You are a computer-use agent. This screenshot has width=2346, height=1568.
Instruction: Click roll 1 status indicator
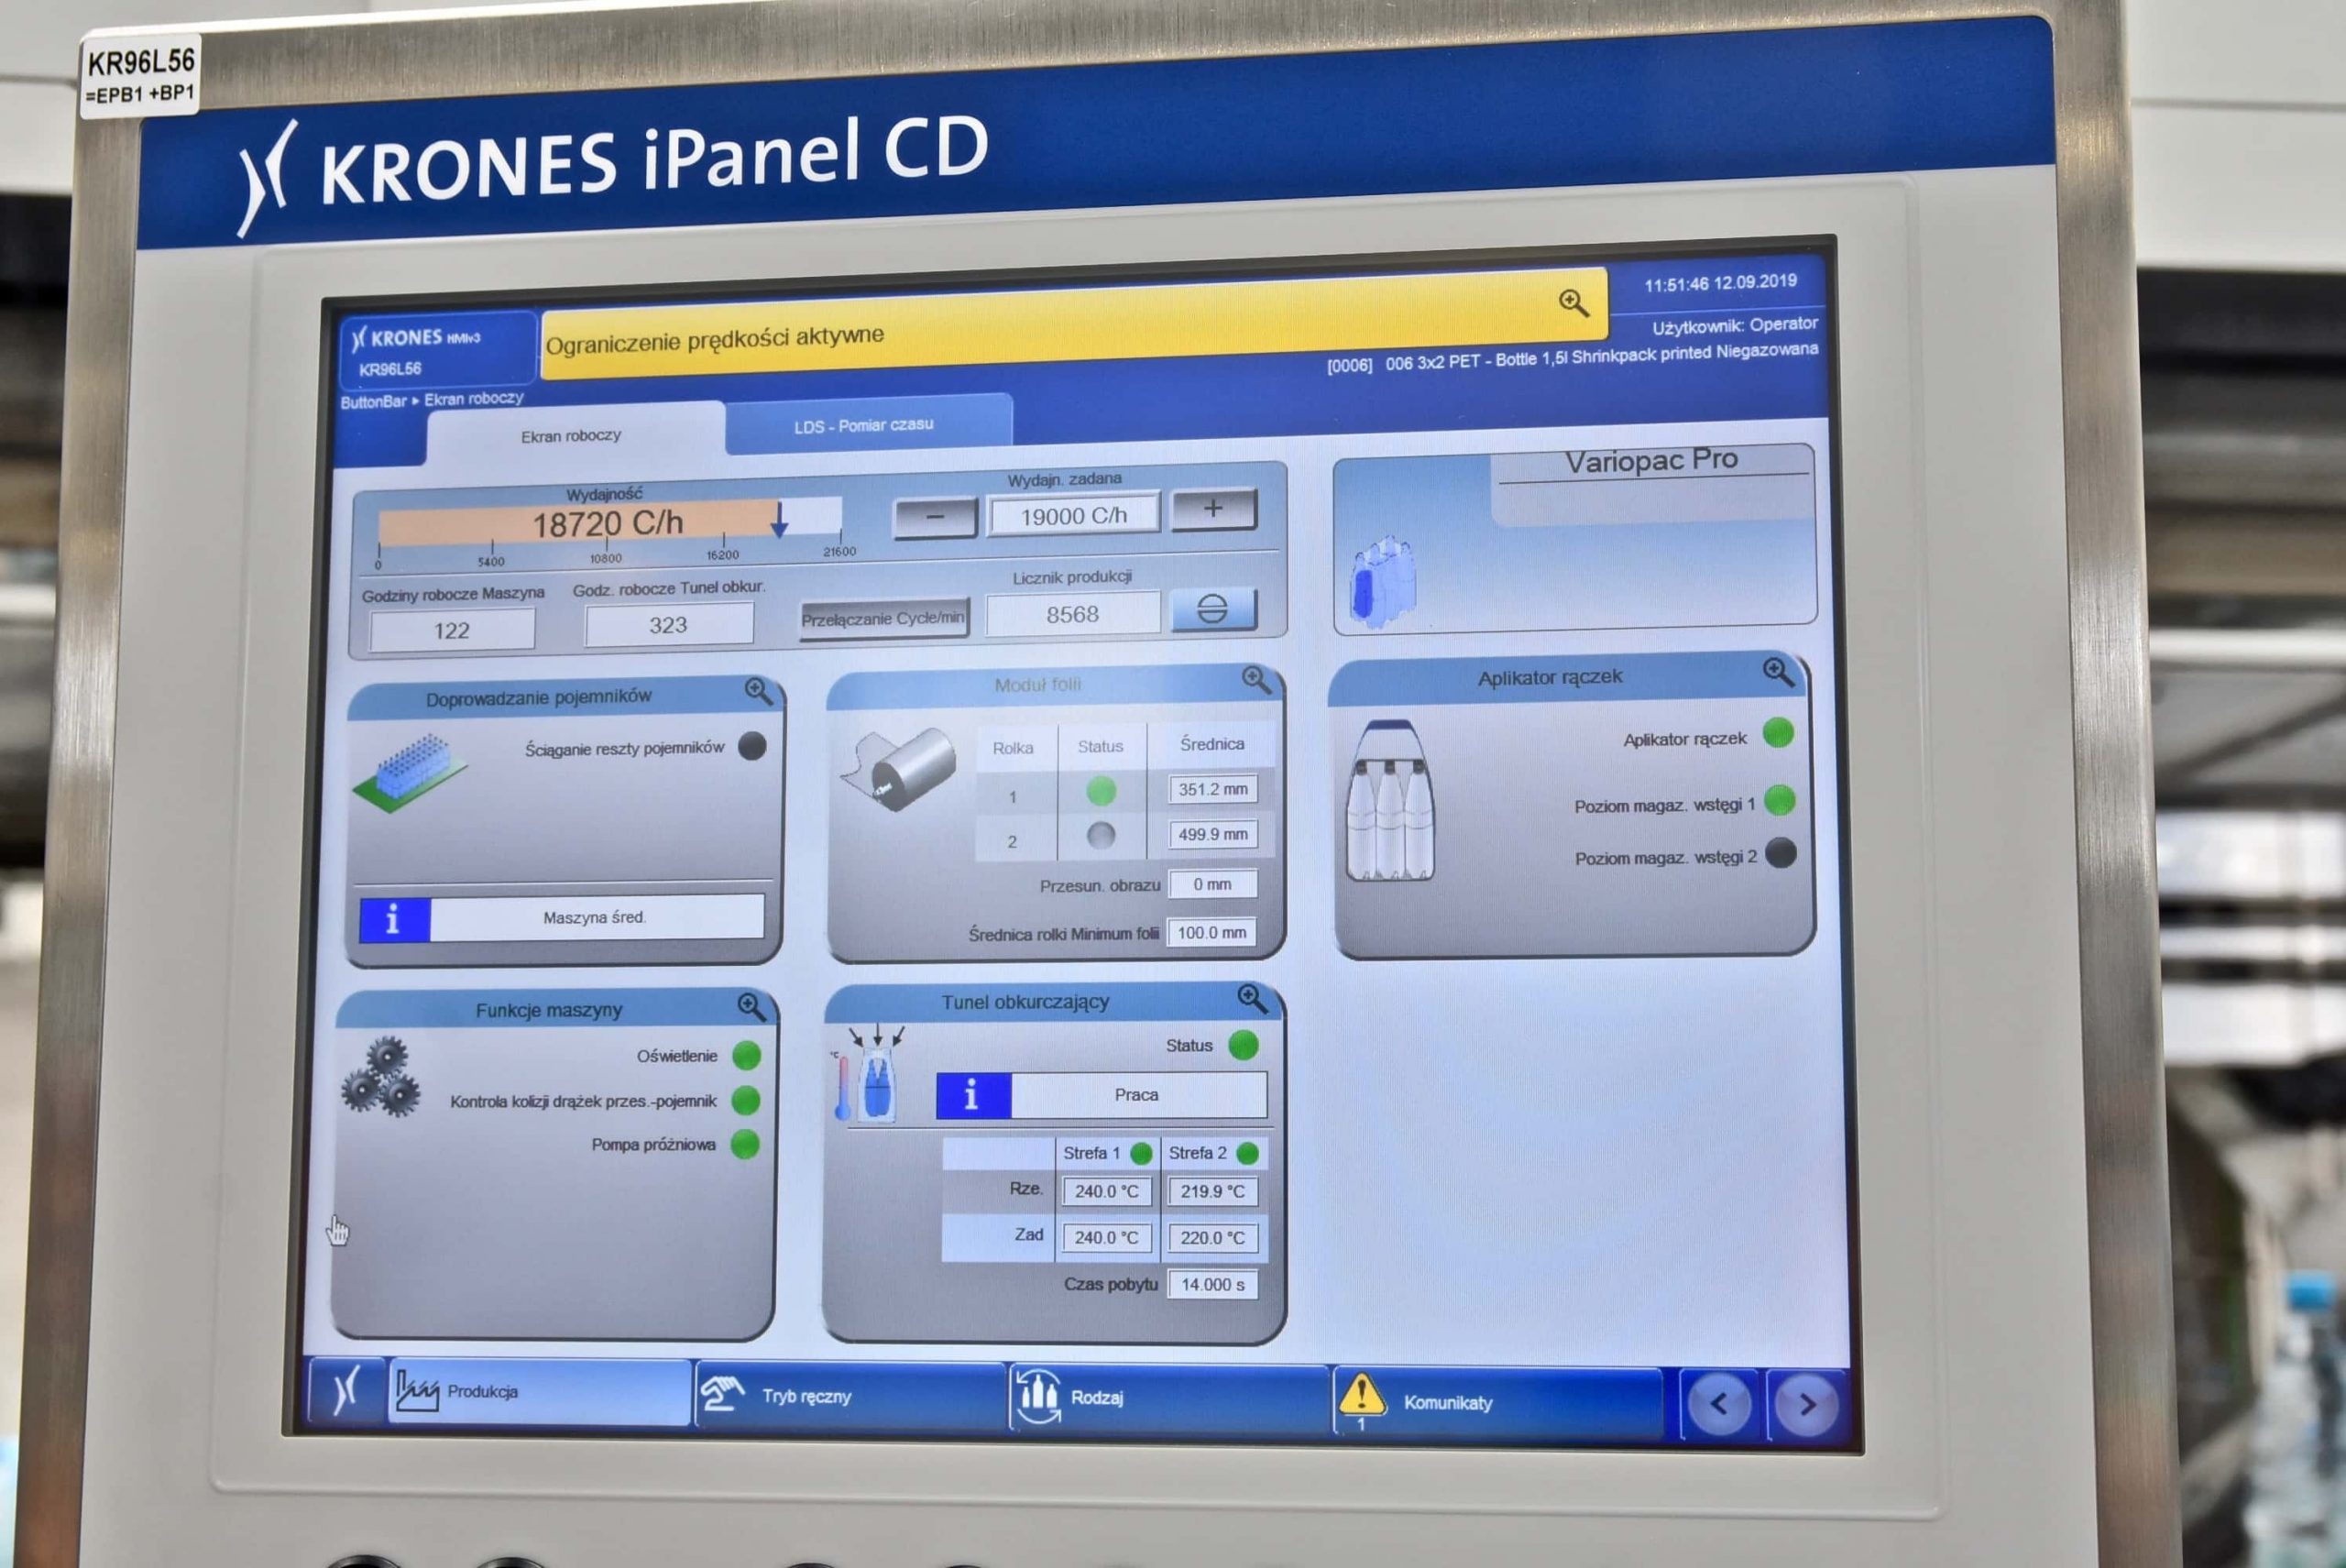(1101, 792)
